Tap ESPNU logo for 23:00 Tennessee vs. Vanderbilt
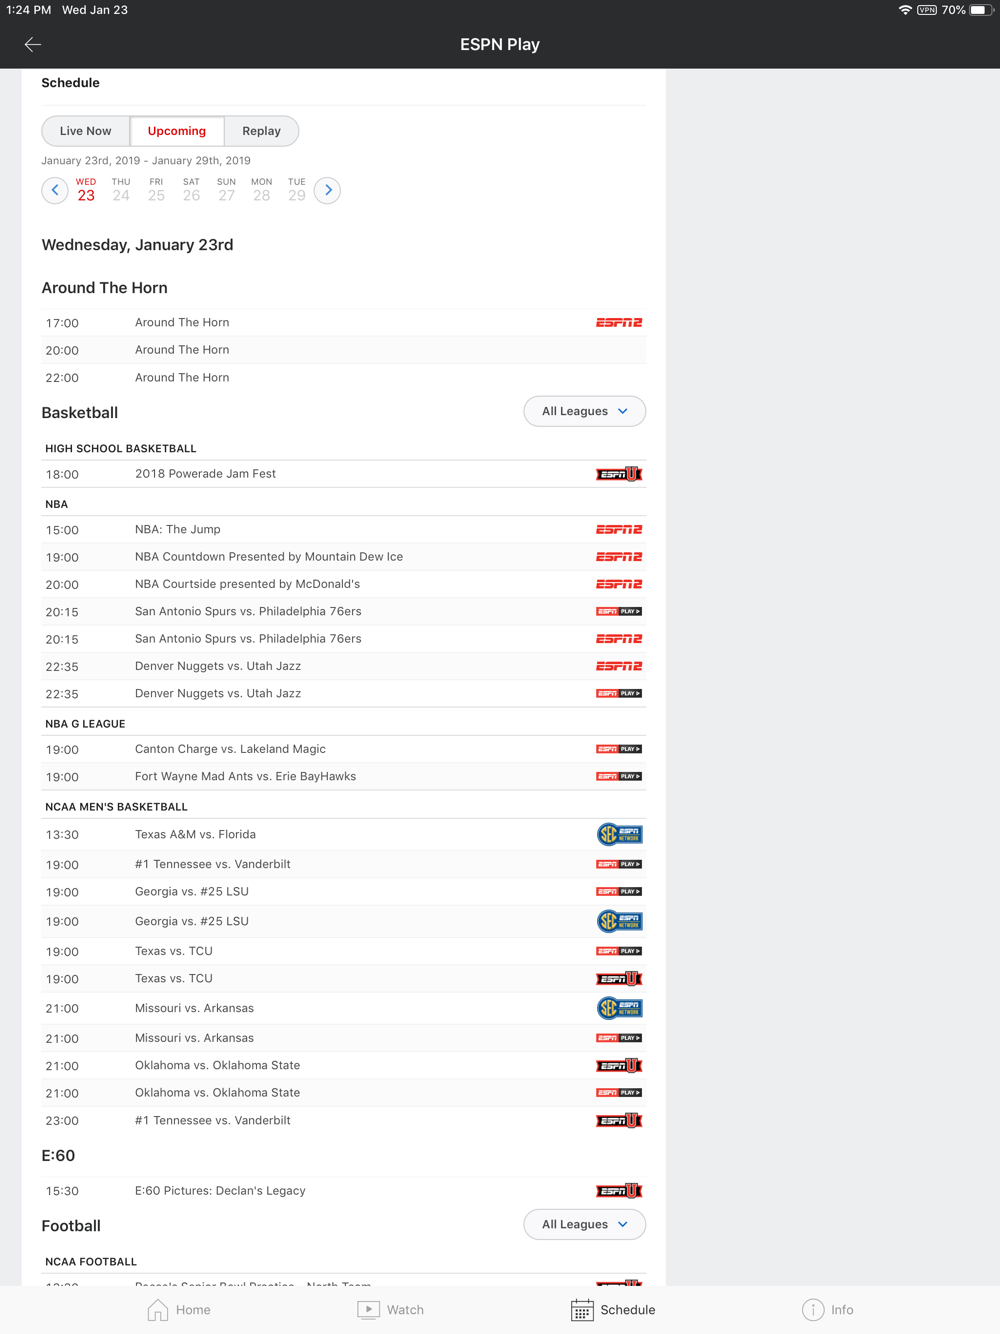Viewport: 1000px width, 1334px height. 619,1121
